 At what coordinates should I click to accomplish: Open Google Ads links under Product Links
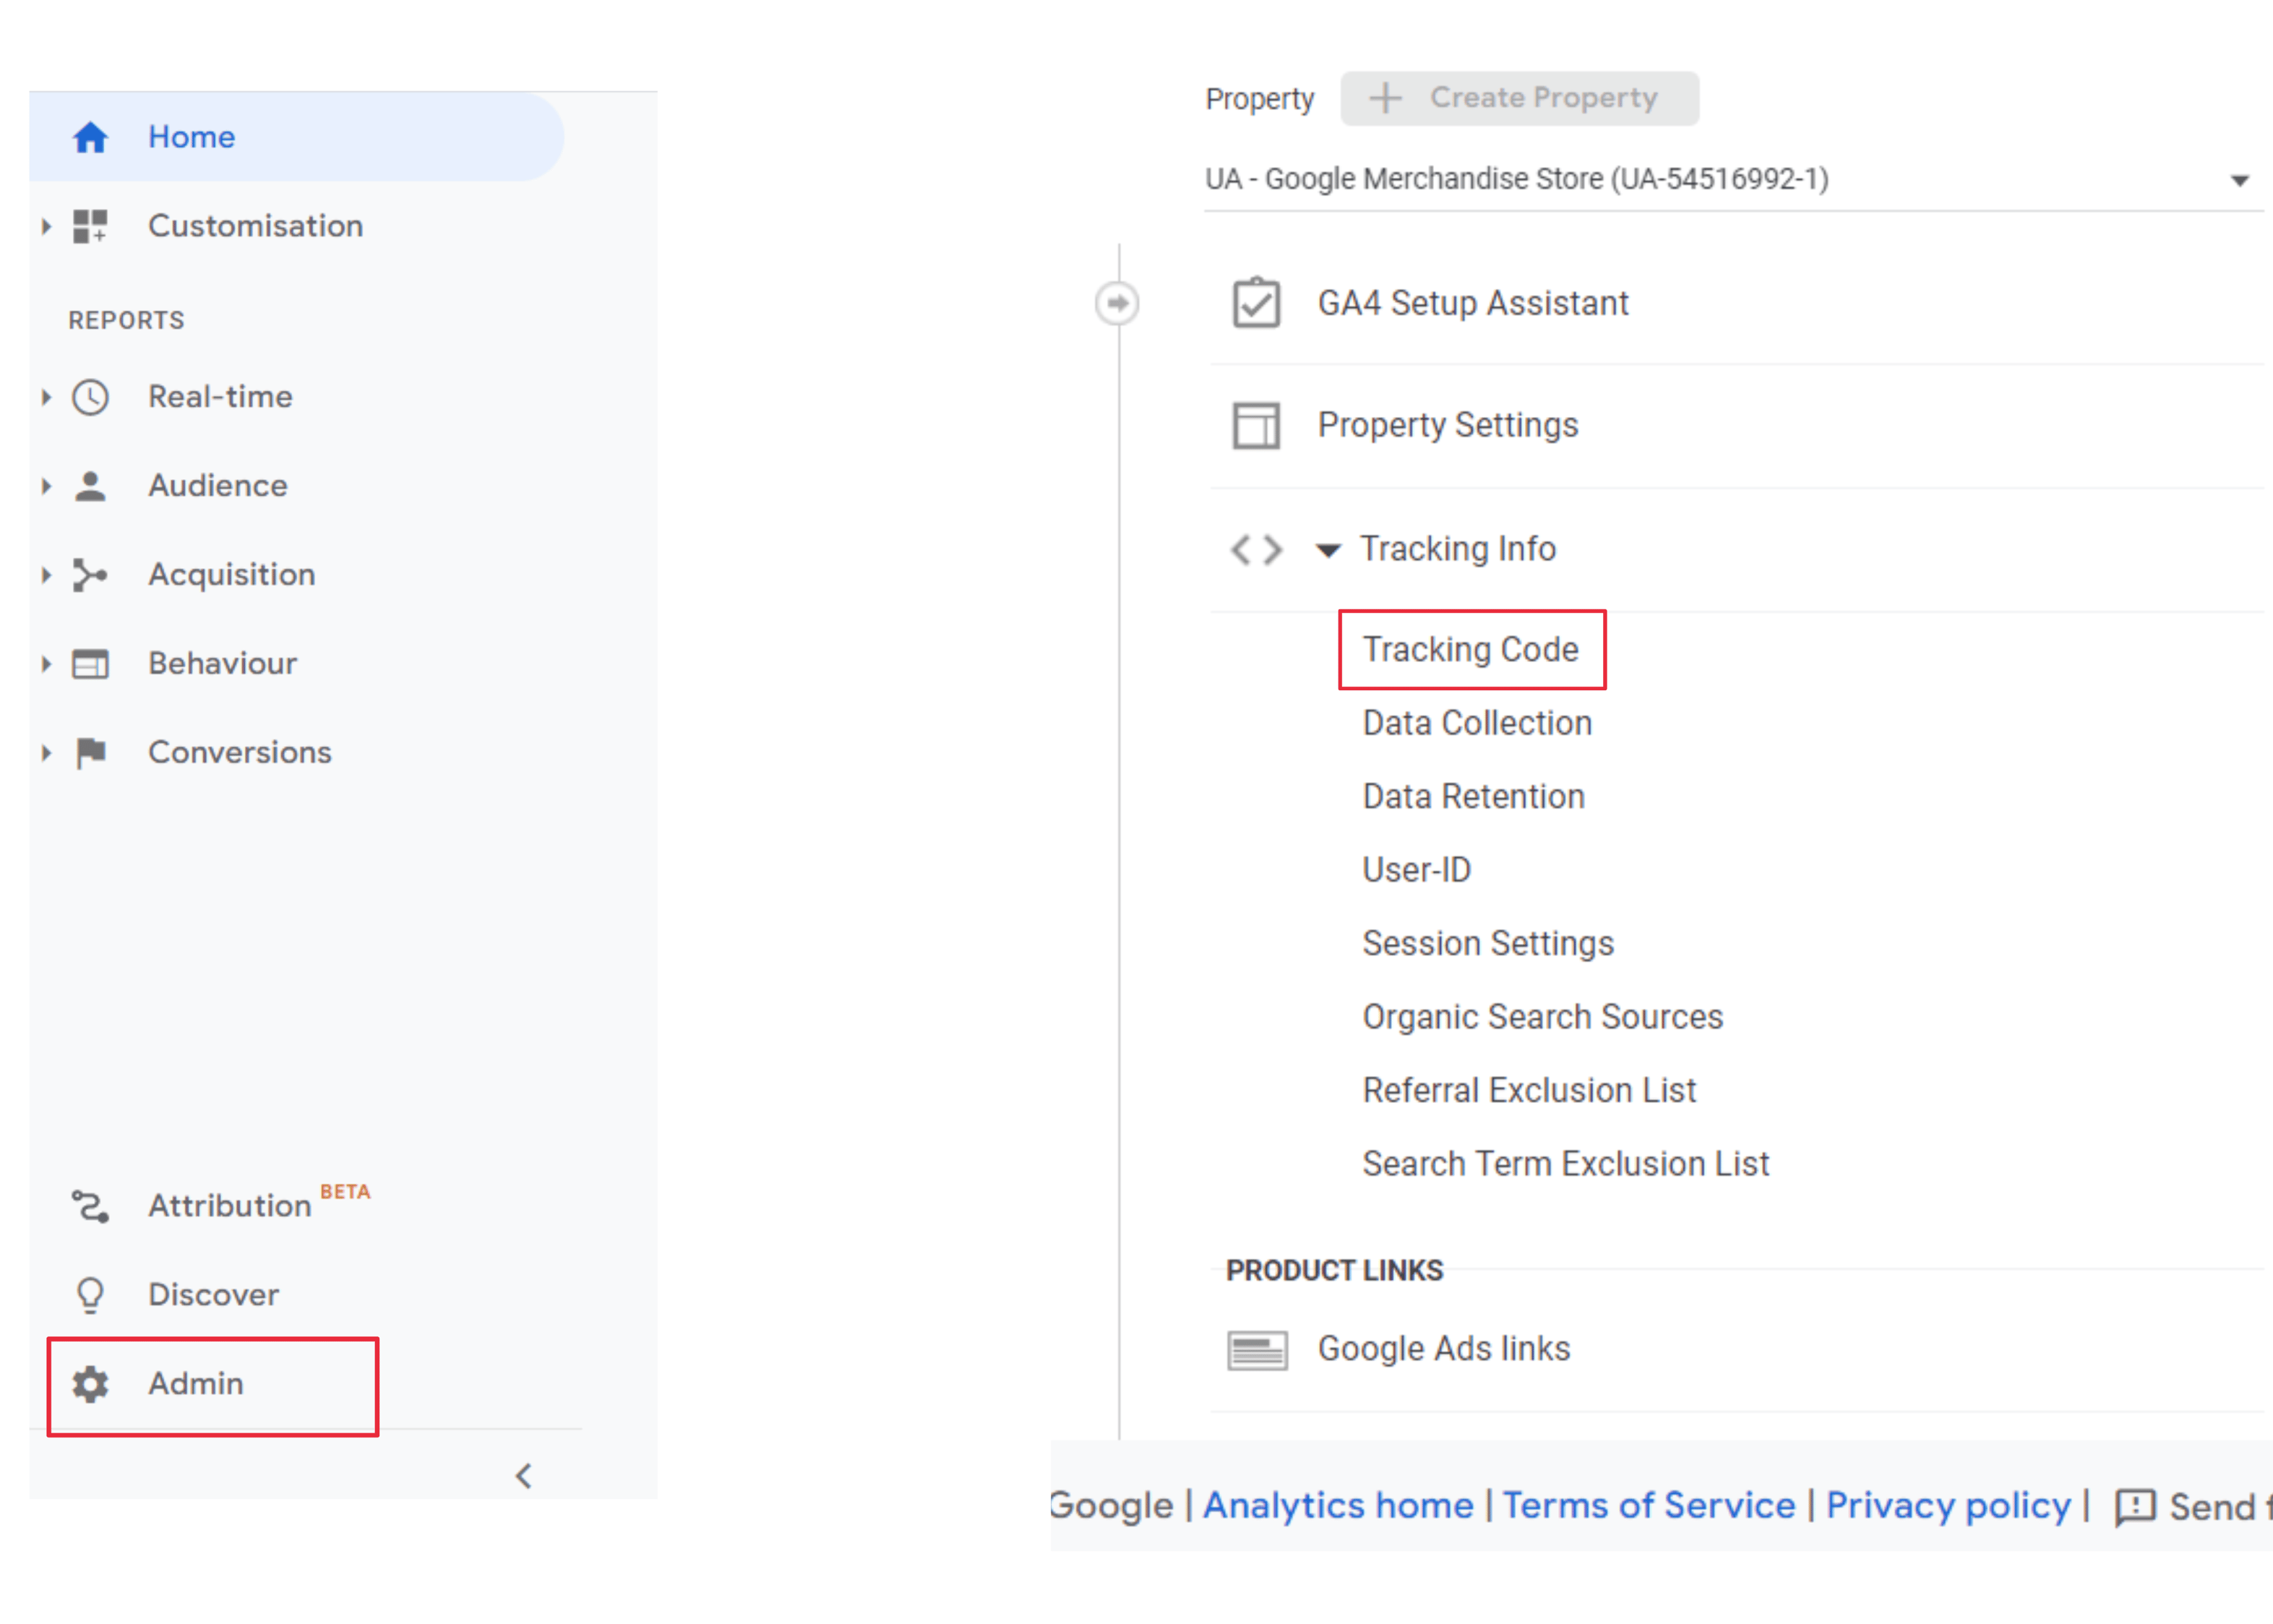pos(1443,1349)
